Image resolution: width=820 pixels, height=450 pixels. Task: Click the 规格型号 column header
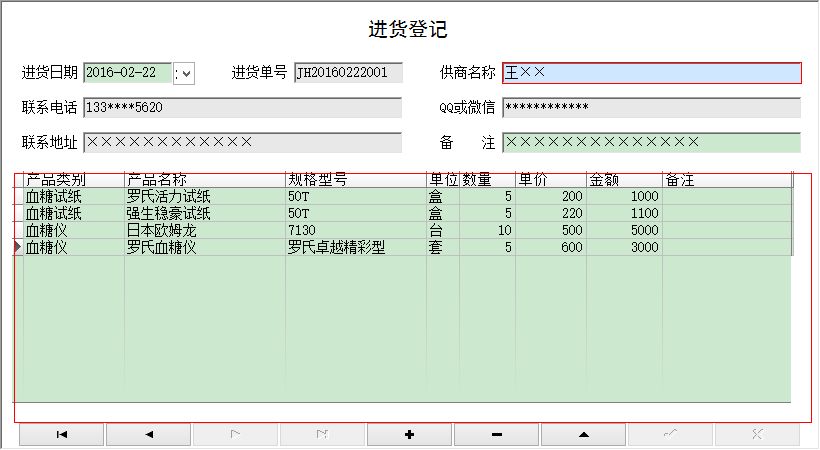click(x=356, y=180)
